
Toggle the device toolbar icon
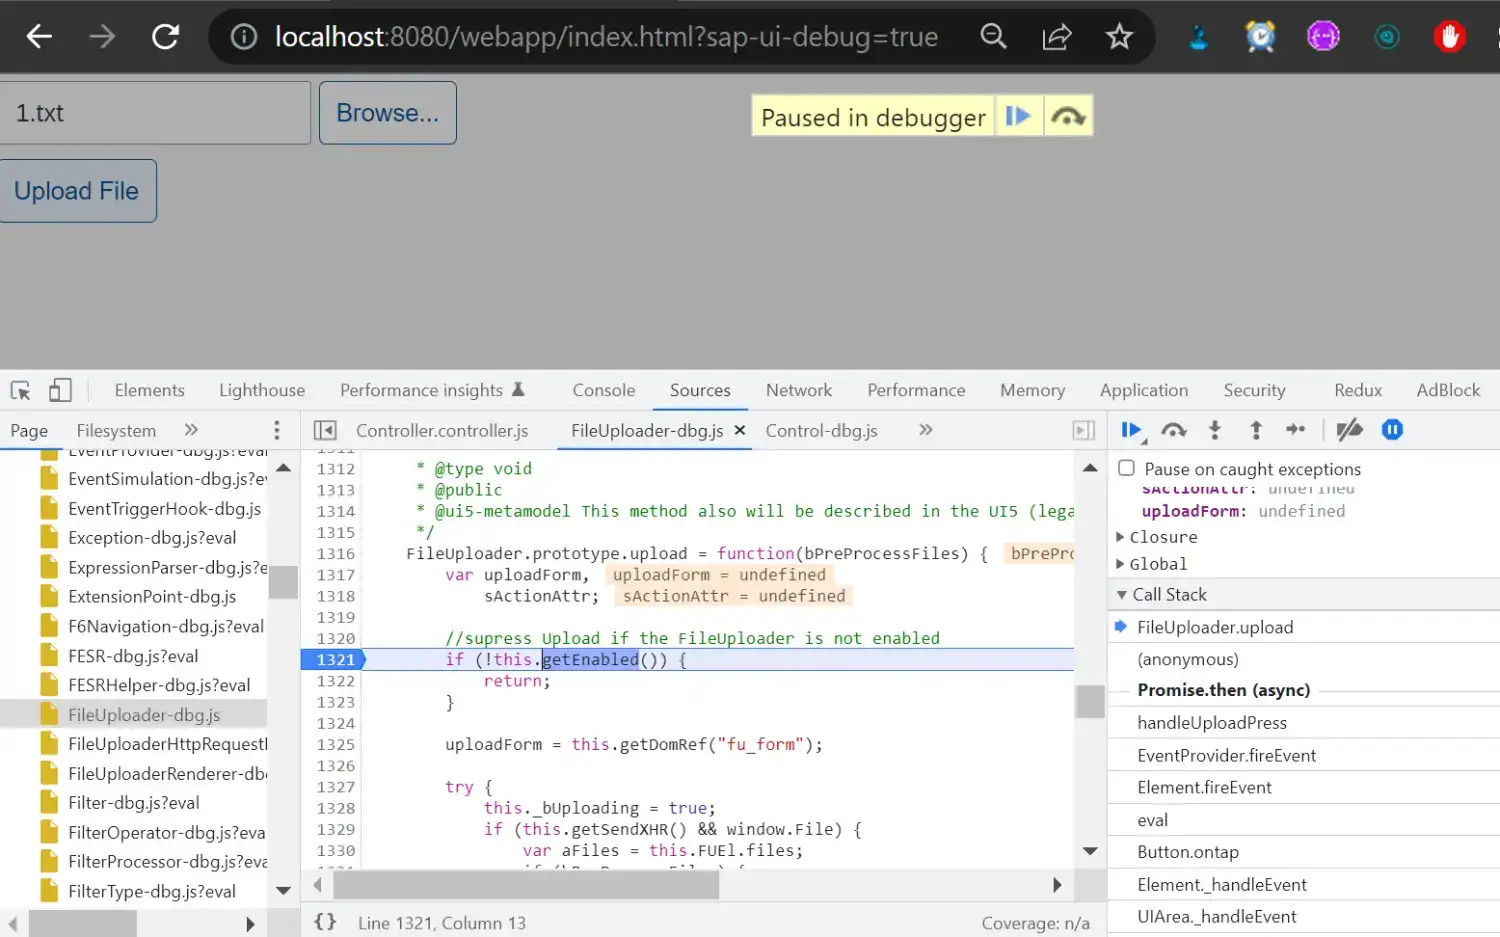pyautogui.click(x=60, y=390)
